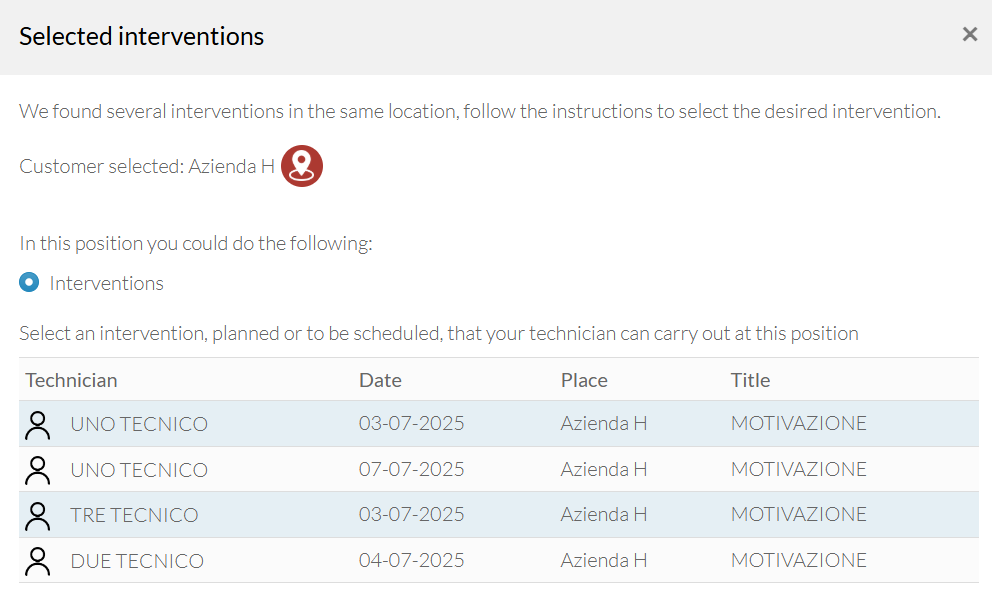Choose the DUE TECNICO intervention row
Image resolution: width=992 pixels, height=615 pixels.
pos(499,561)
